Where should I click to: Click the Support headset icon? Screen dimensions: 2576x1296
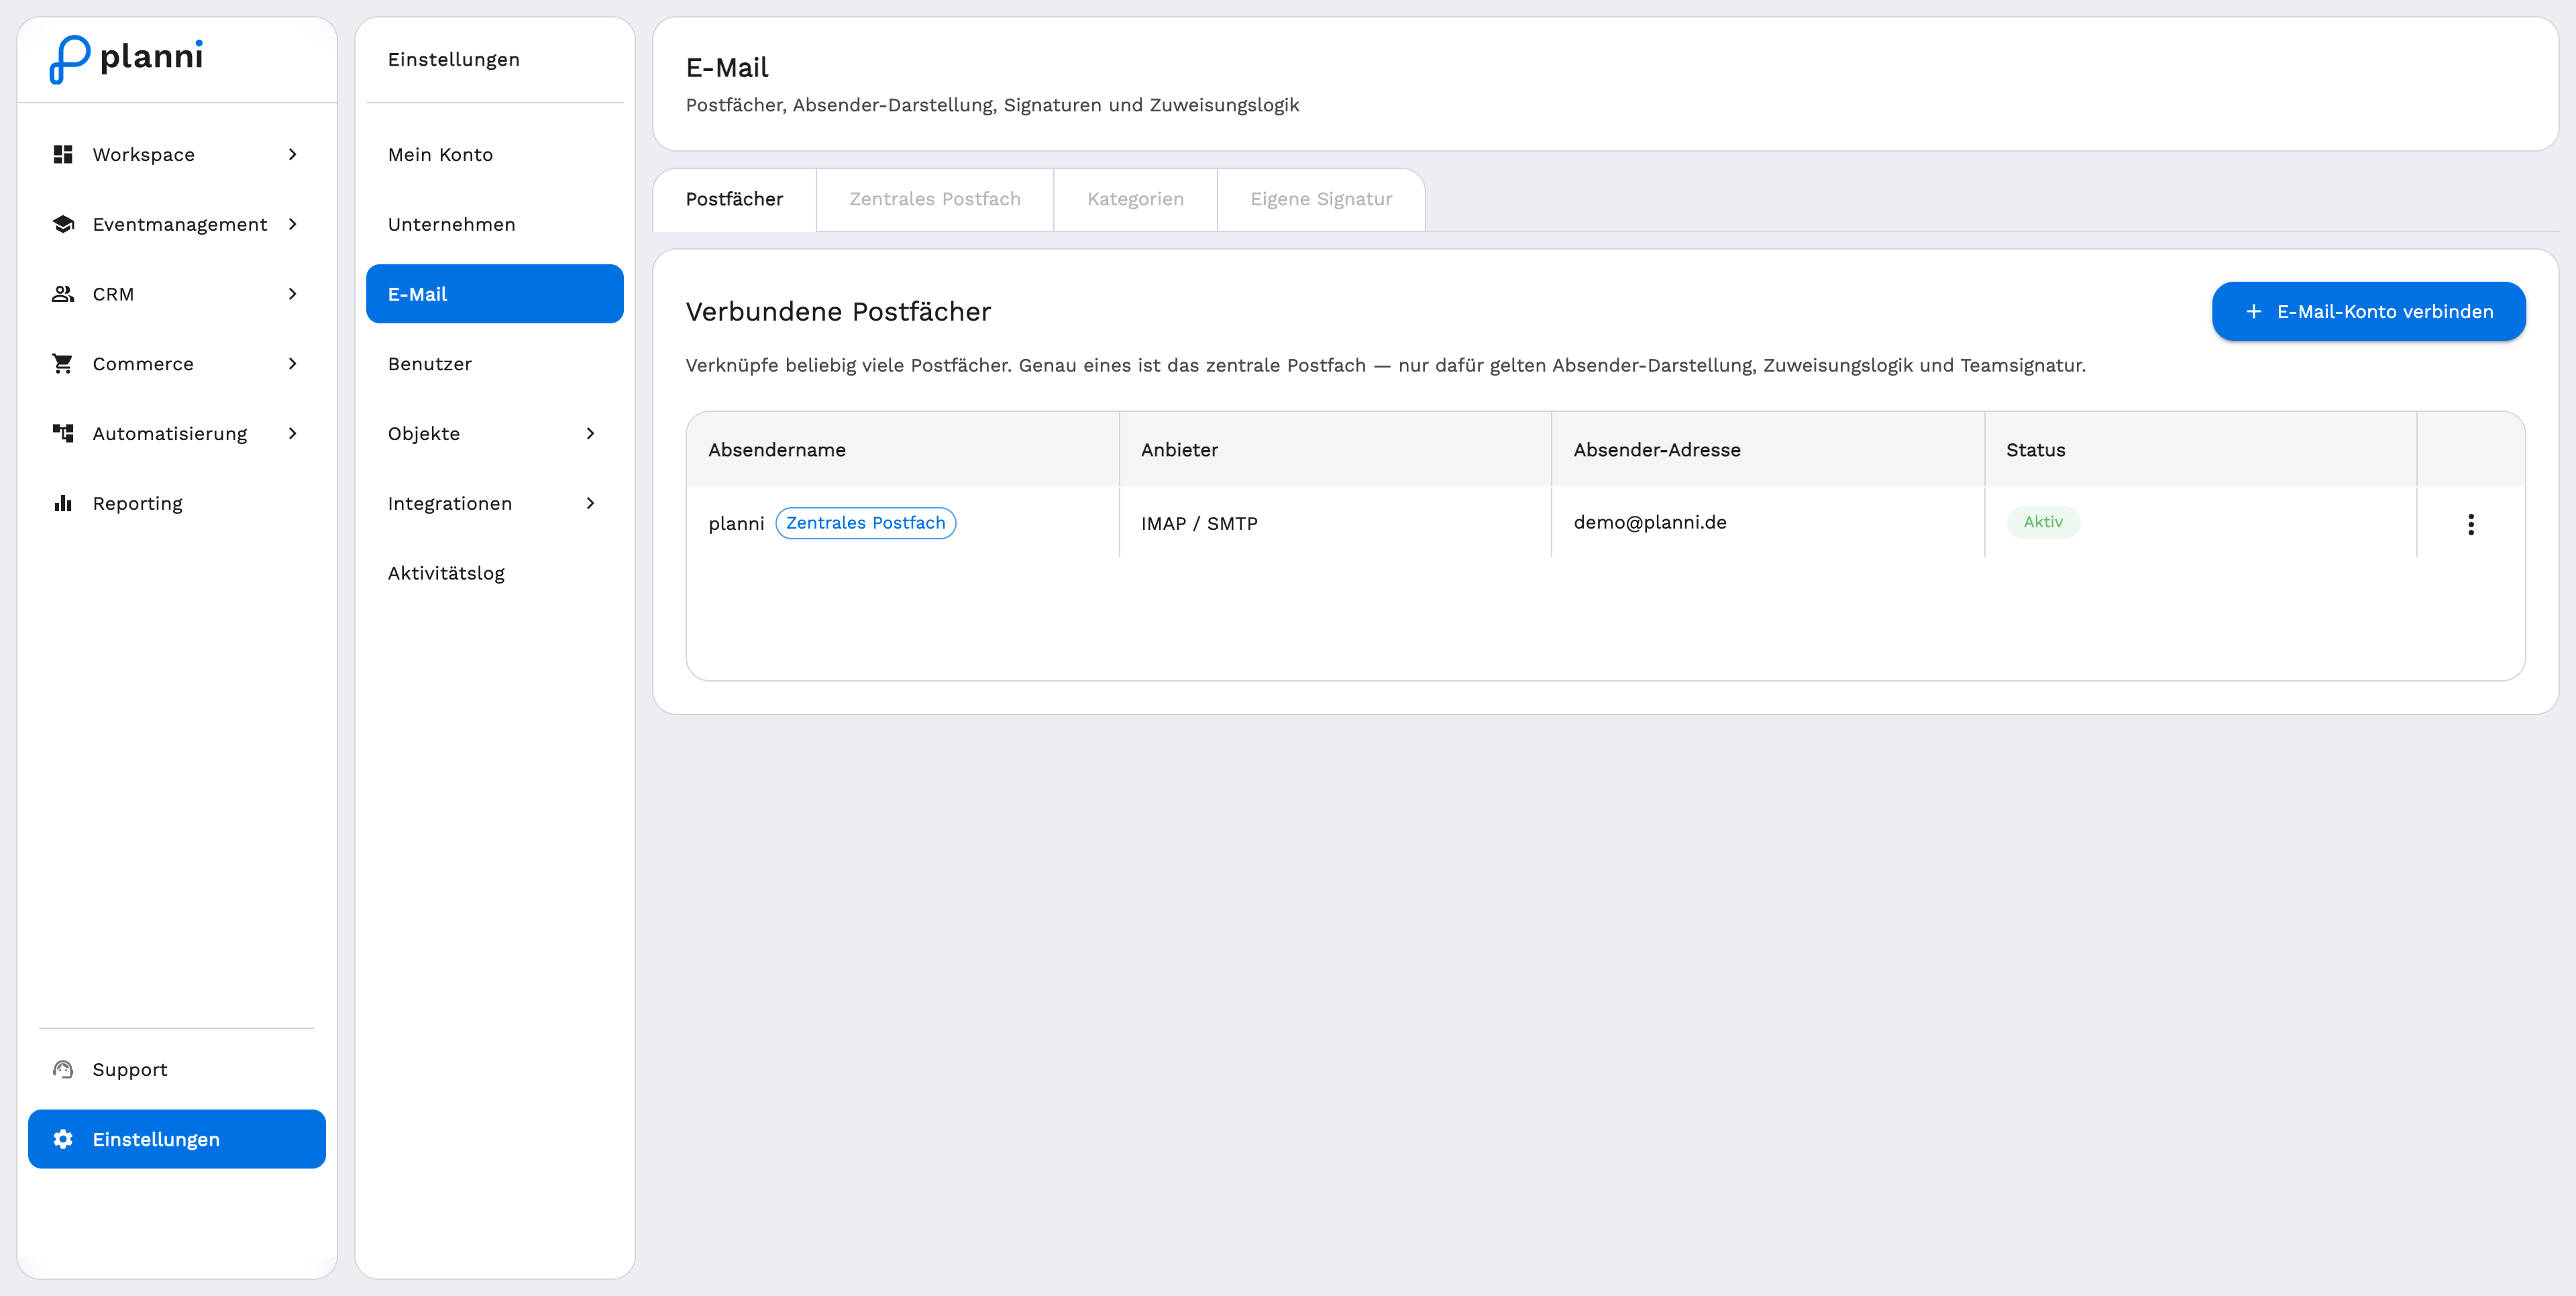(x=63, y=1069)
